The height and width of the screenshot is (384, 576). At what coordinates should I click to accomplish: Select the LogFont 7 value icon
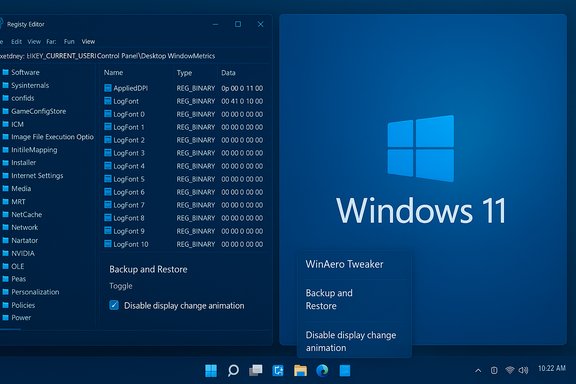[108, 205]
